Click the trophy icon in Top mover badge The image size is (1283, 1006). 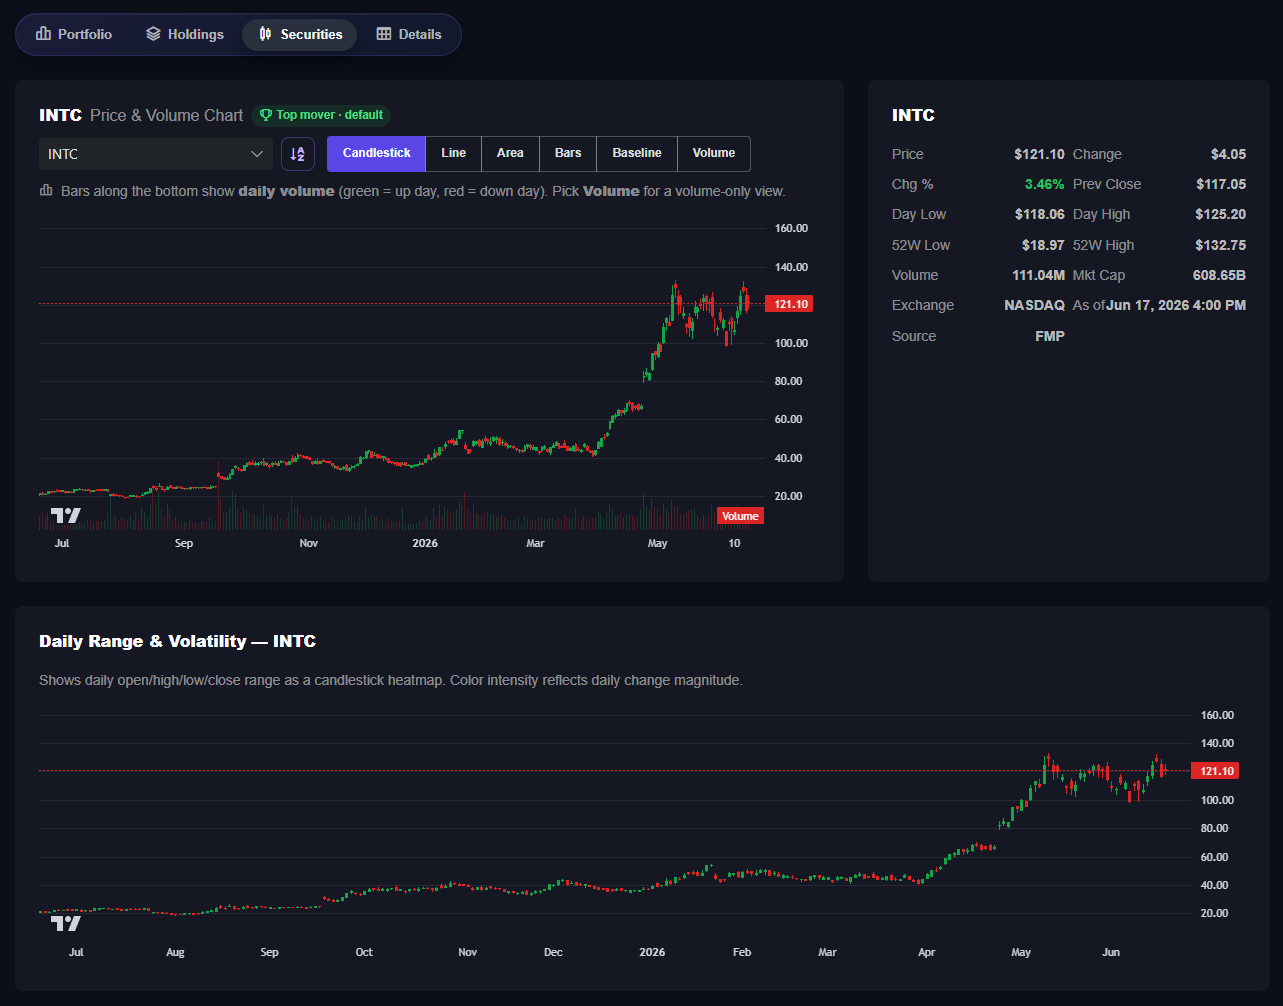click(266, 115)
